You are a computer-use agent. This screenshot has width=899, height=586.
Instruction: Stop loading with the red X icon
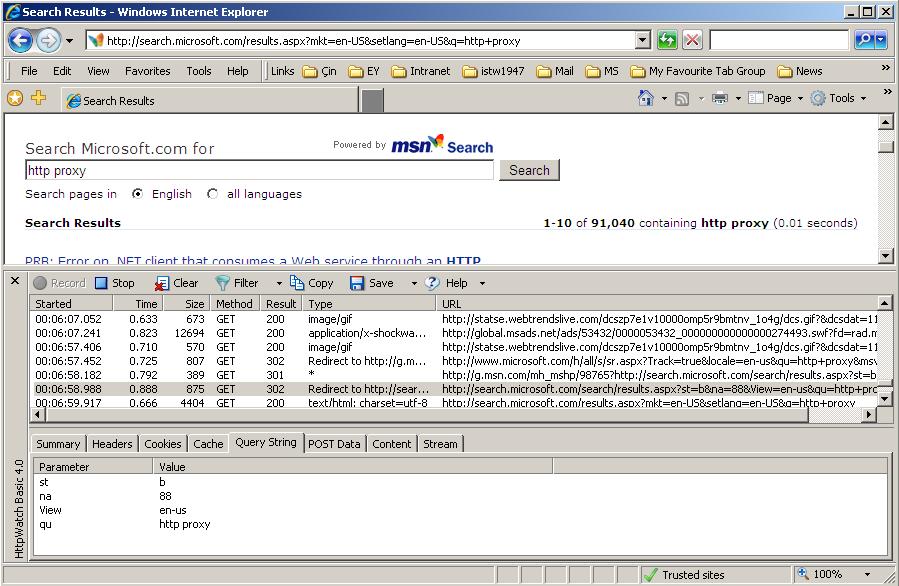tap(692, 40)
